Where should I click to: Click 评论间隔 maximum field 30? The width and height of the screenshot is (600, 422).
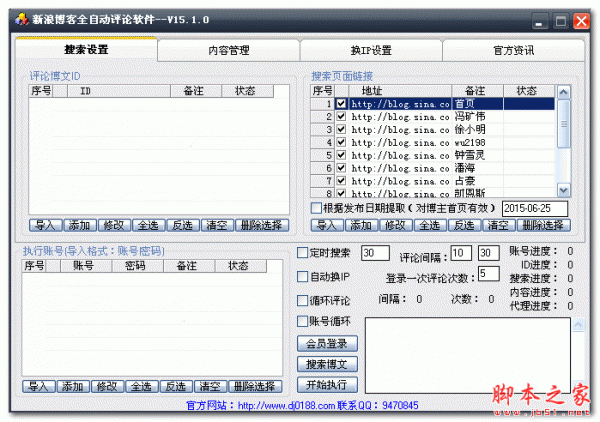pyautogui.click(x=489, y=253)
